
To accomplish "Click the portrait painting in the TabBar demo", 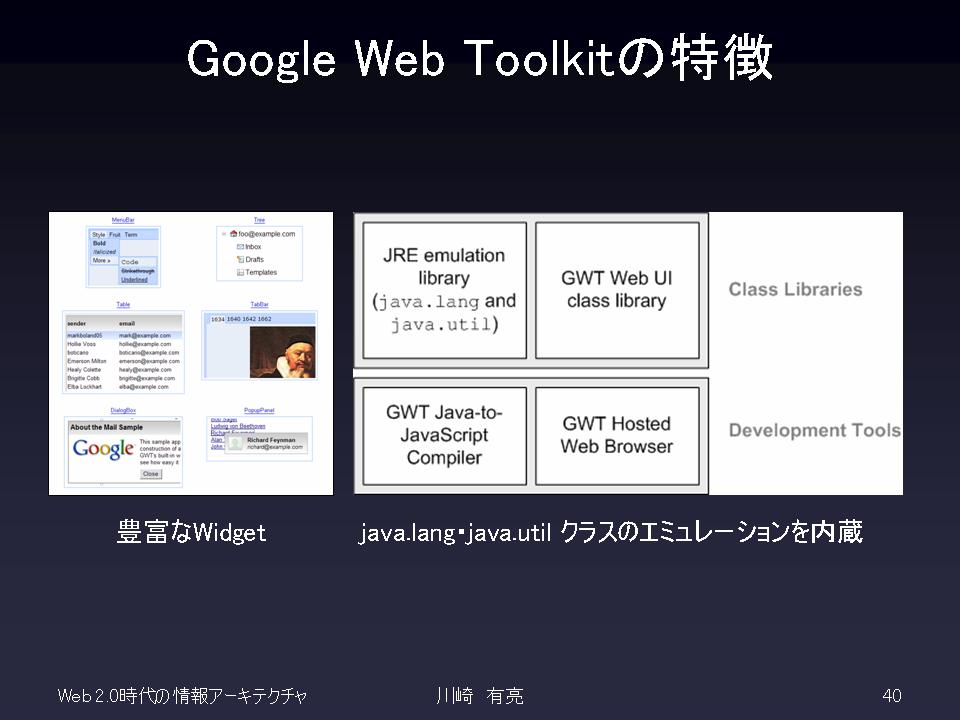I will 283,352.
